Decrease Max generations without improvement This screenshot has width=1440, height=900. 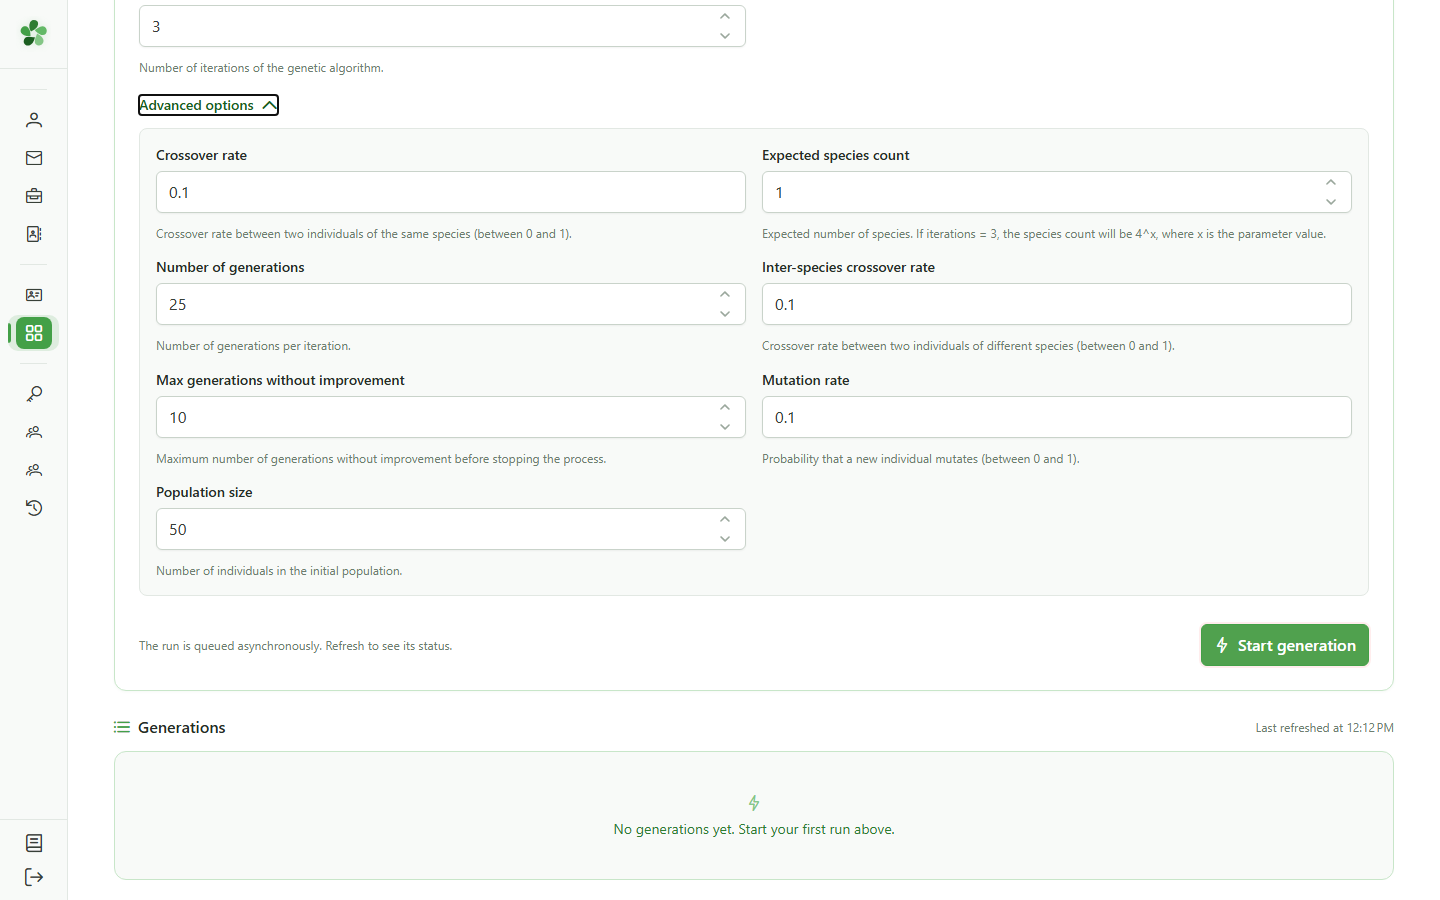(x=725, y=427)
